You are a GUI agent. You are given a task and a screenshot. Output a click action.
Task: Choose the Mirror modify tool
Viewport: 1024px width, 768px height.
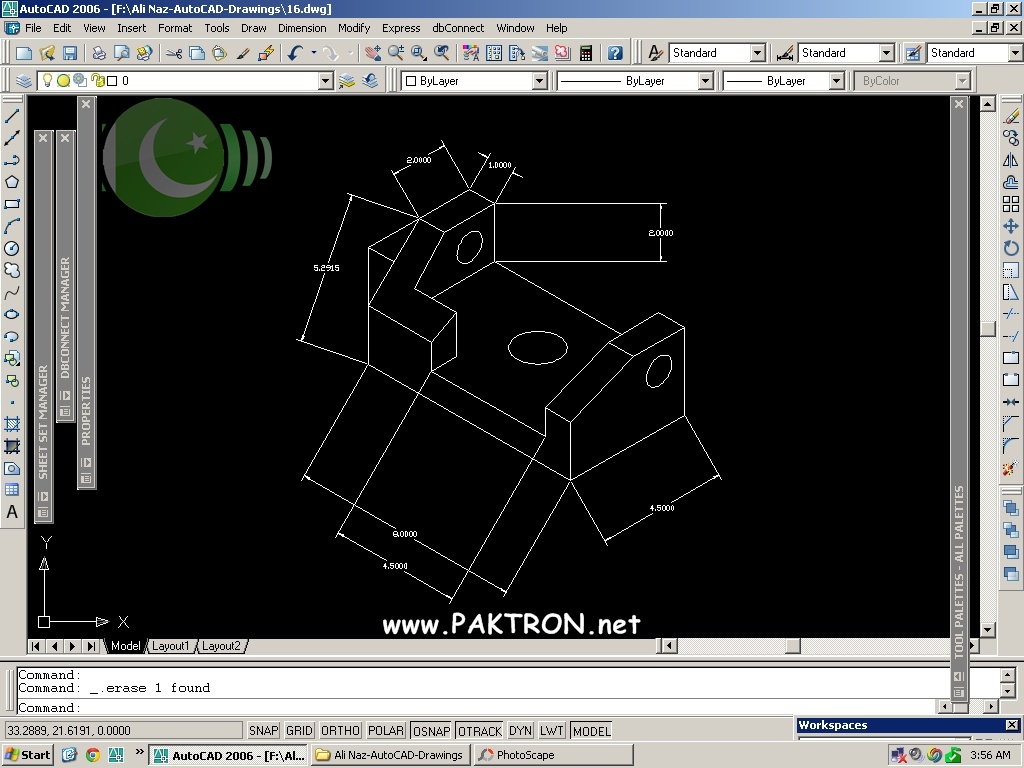tap(1010, 160)
